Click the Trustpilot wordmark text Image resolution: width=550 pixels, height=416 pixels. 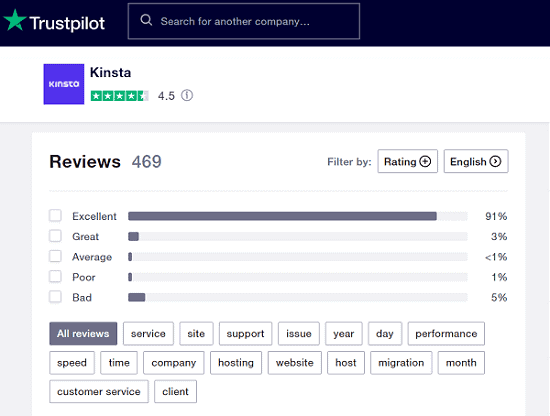pos(67,24)
